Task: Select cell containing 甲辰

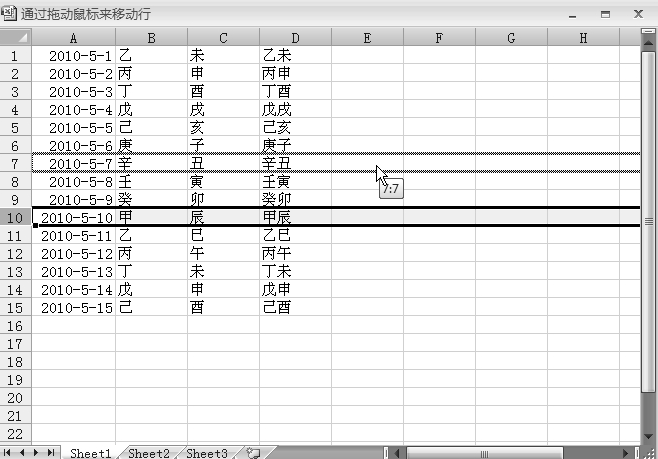Action: (295, 217)
